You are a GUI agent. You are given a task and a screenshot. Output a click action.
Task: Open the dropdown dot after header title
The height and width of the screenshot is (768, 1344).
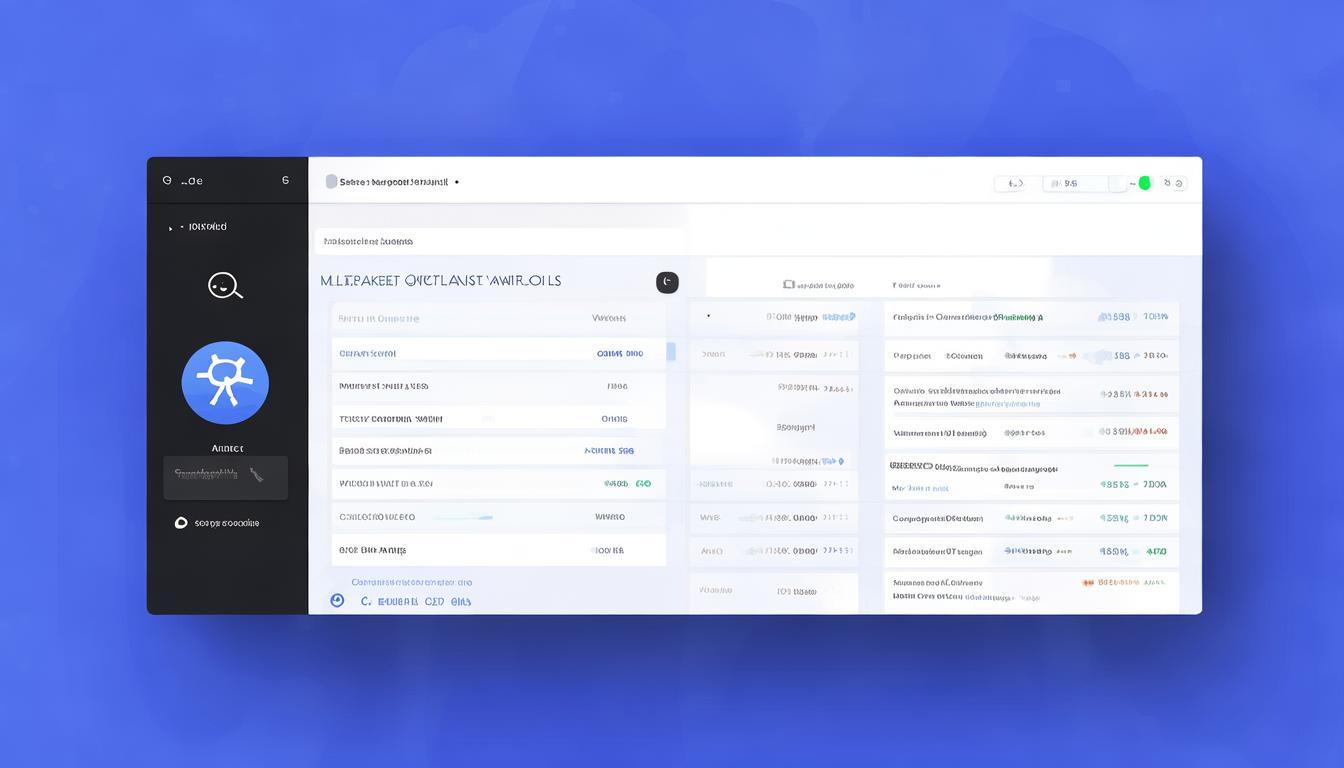point(457,183)
